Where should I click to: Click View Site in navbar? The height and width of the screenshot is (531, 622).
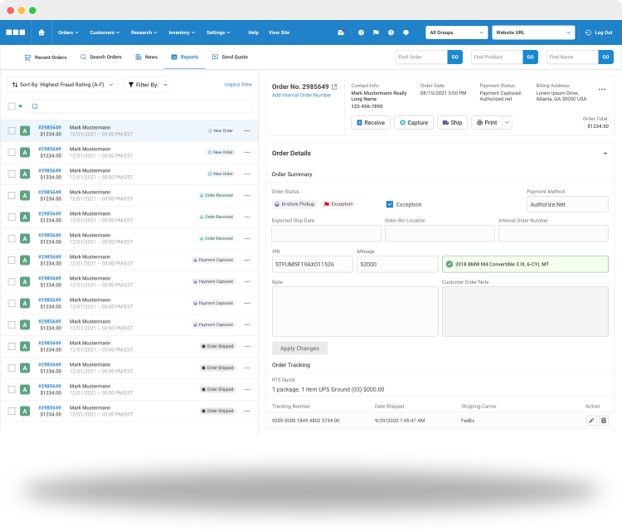point(279,33)
